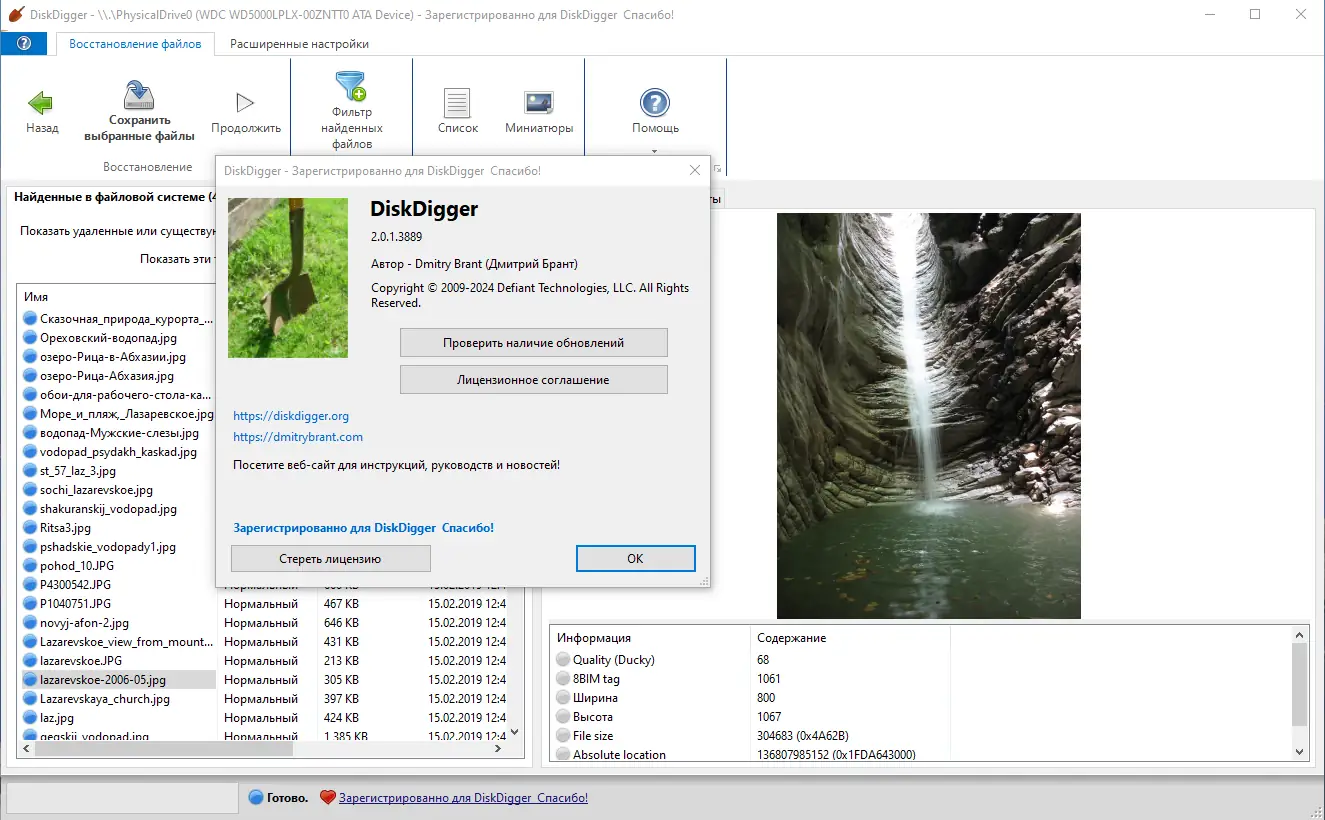Click the blue Готово status icon
Screen dimensions: 1325x820
(x=256, y=798)
